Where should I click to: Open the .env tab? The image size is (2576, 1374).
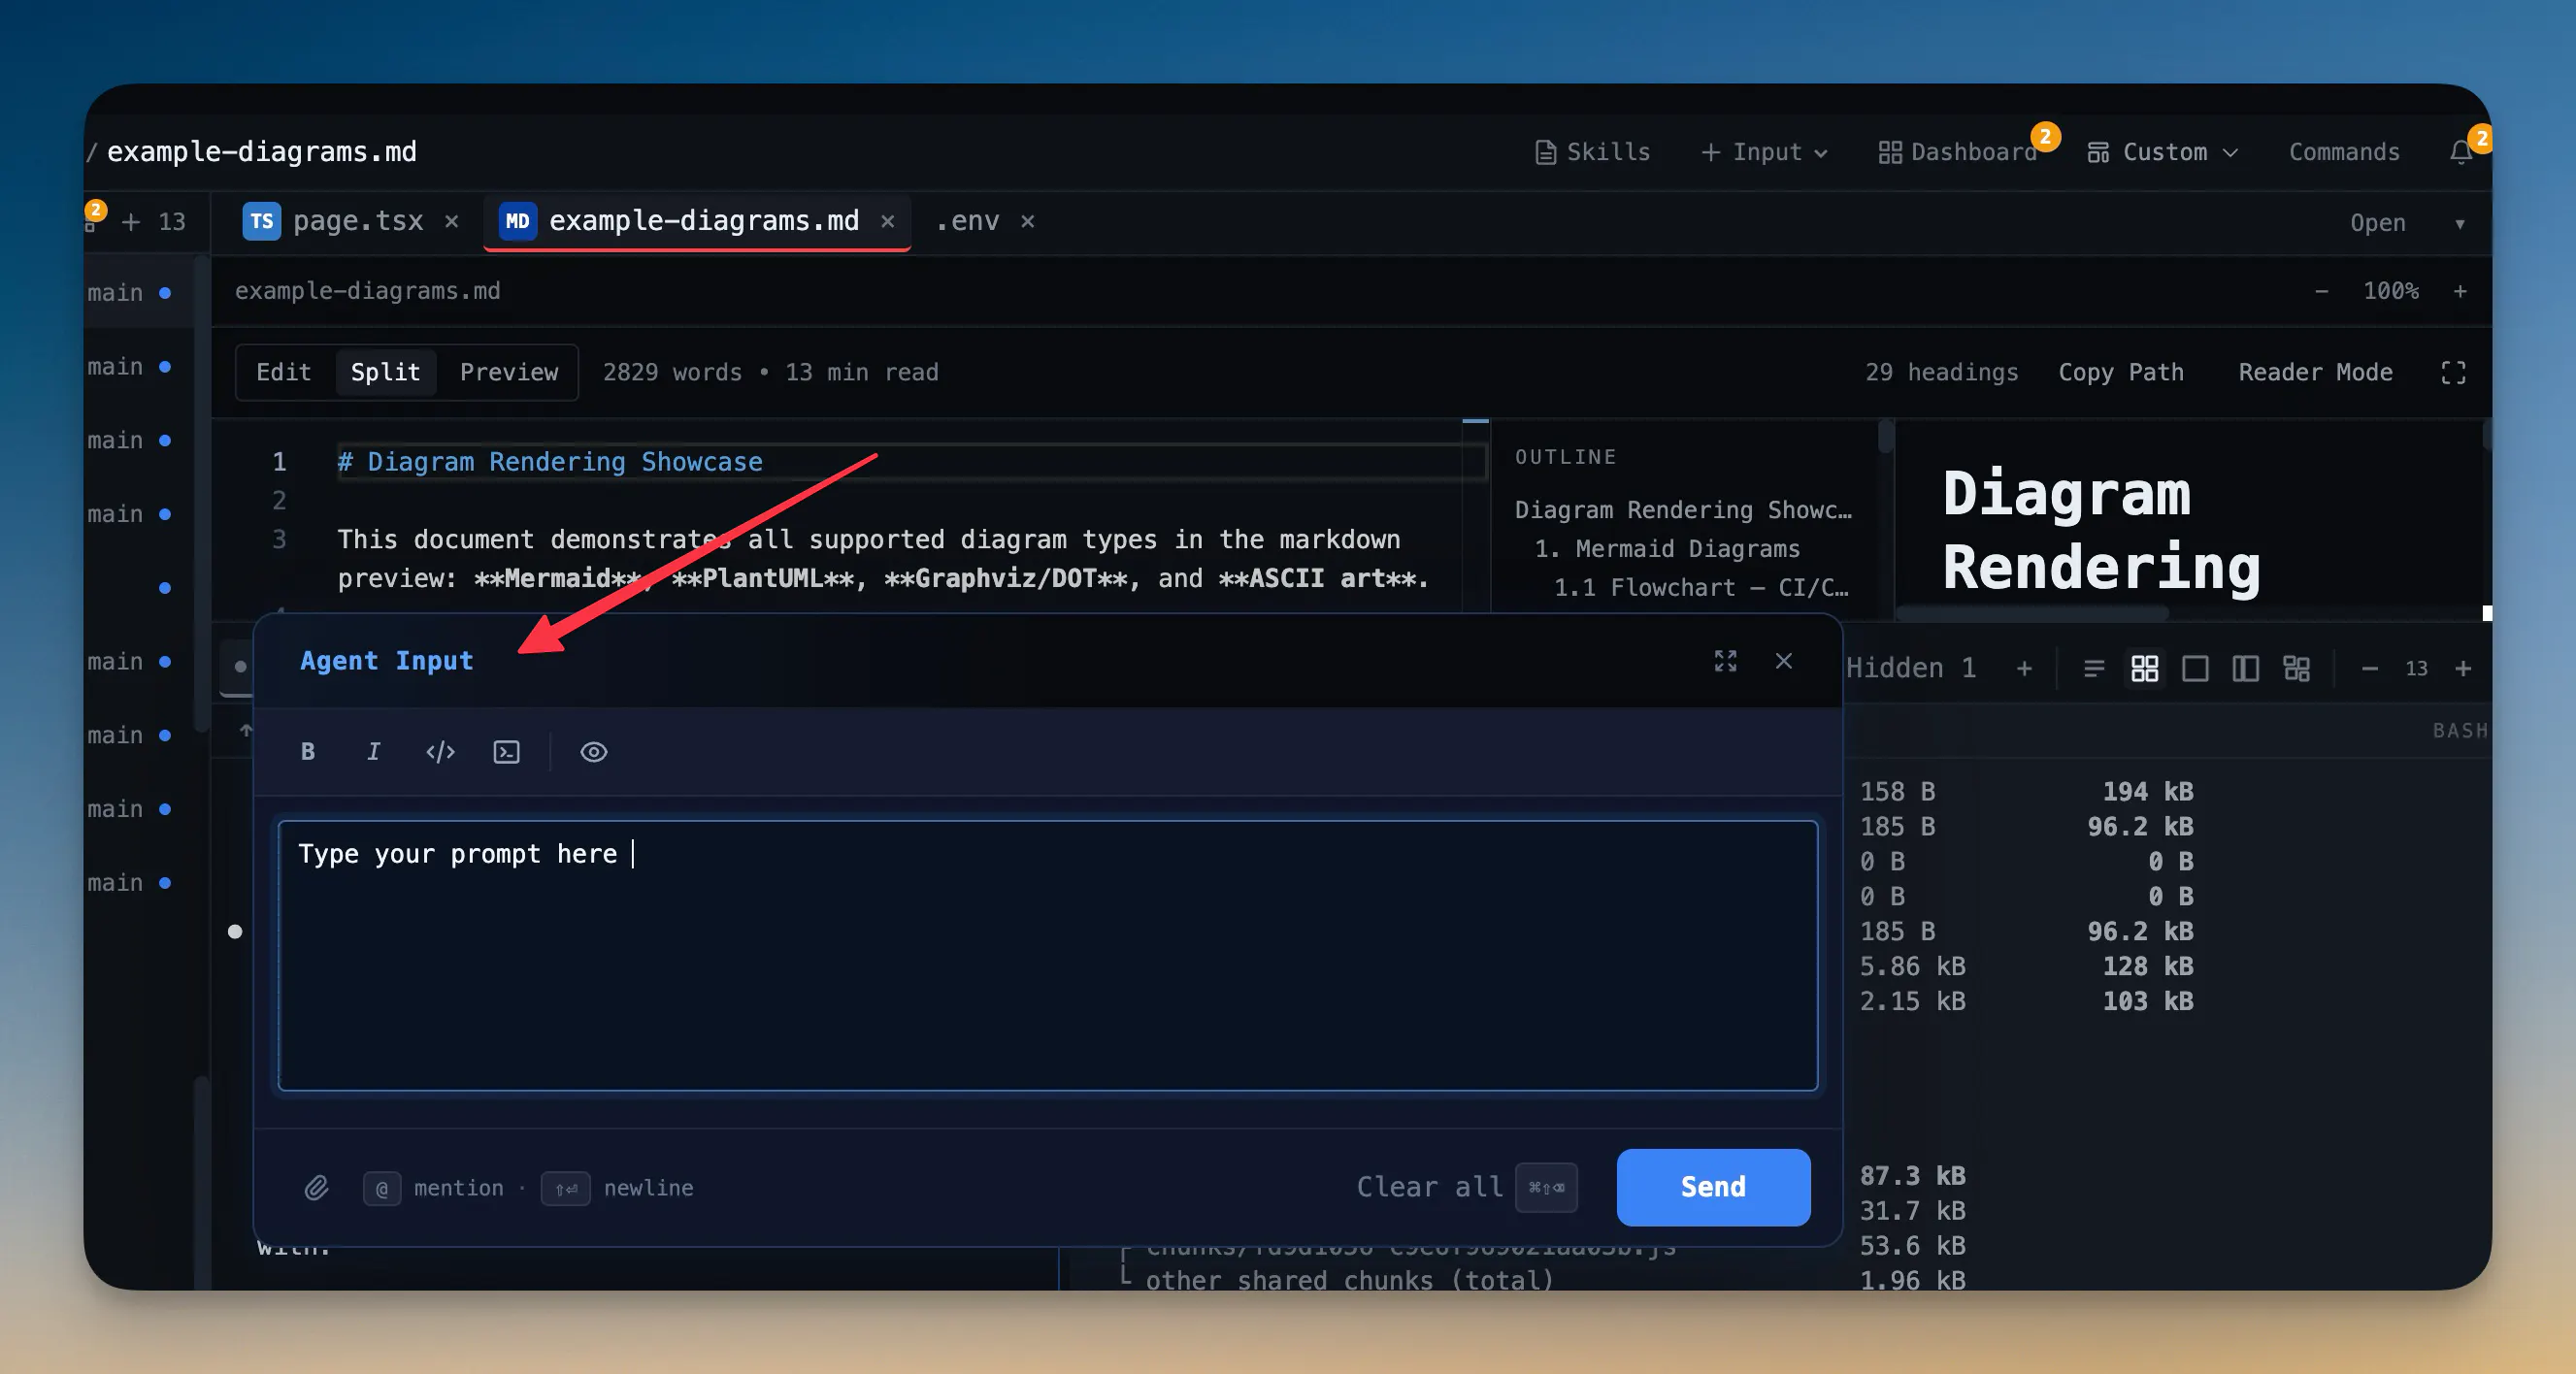[967, 220]
